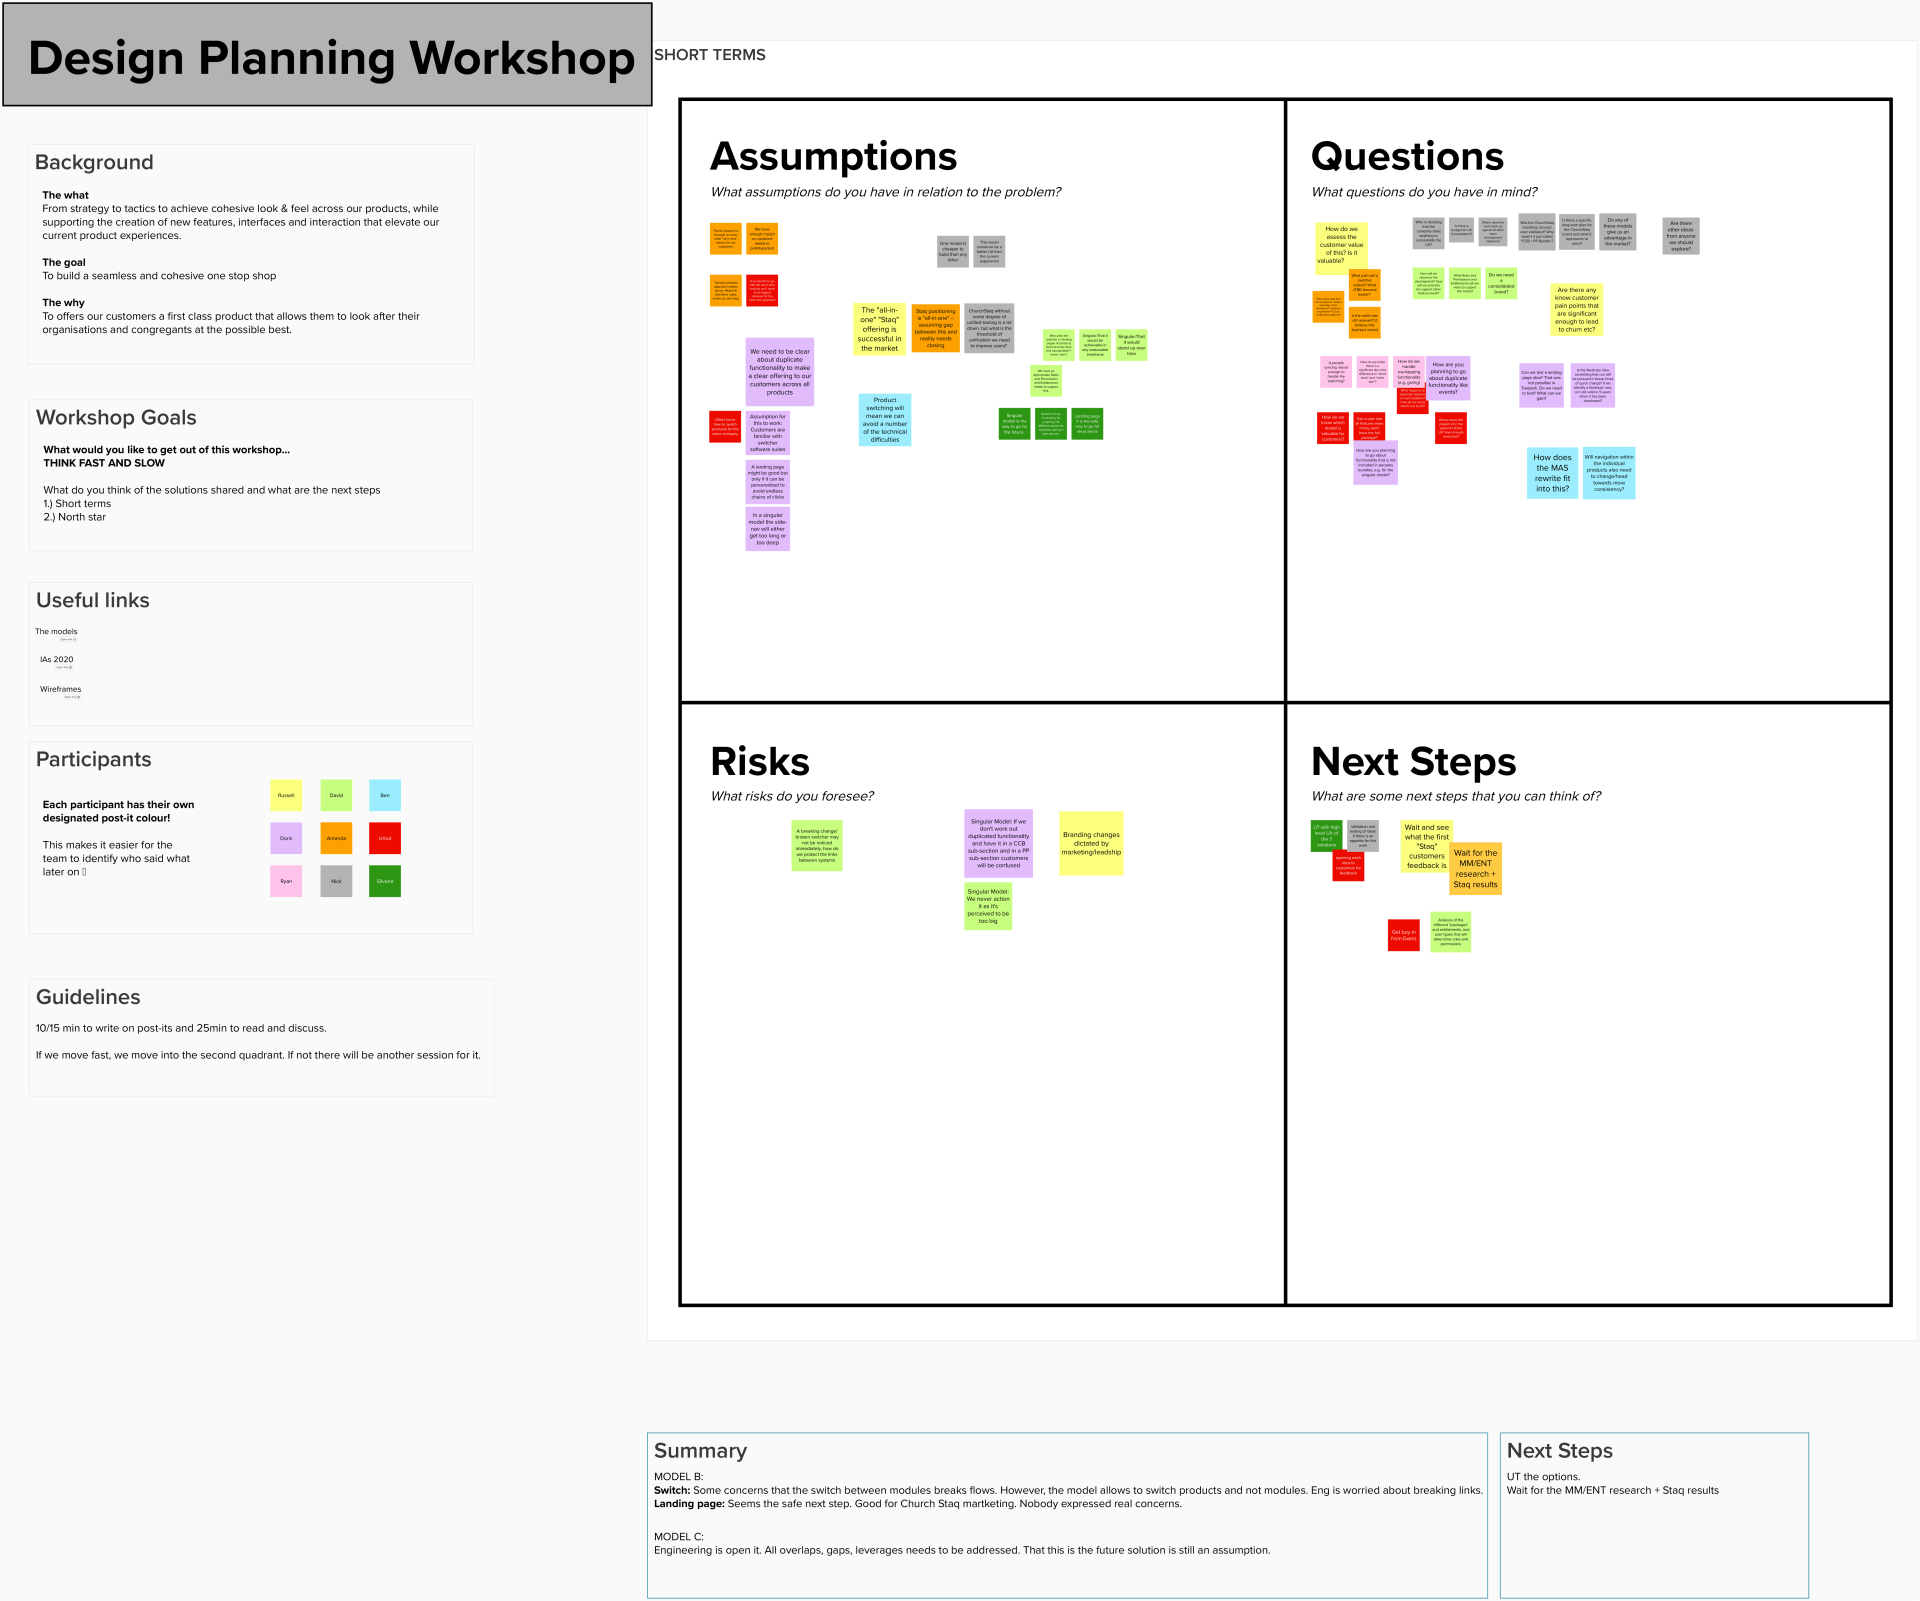Select Umut's red participant post-it
Viewport: 1920px width, 1601px height.
click(385, 838)
